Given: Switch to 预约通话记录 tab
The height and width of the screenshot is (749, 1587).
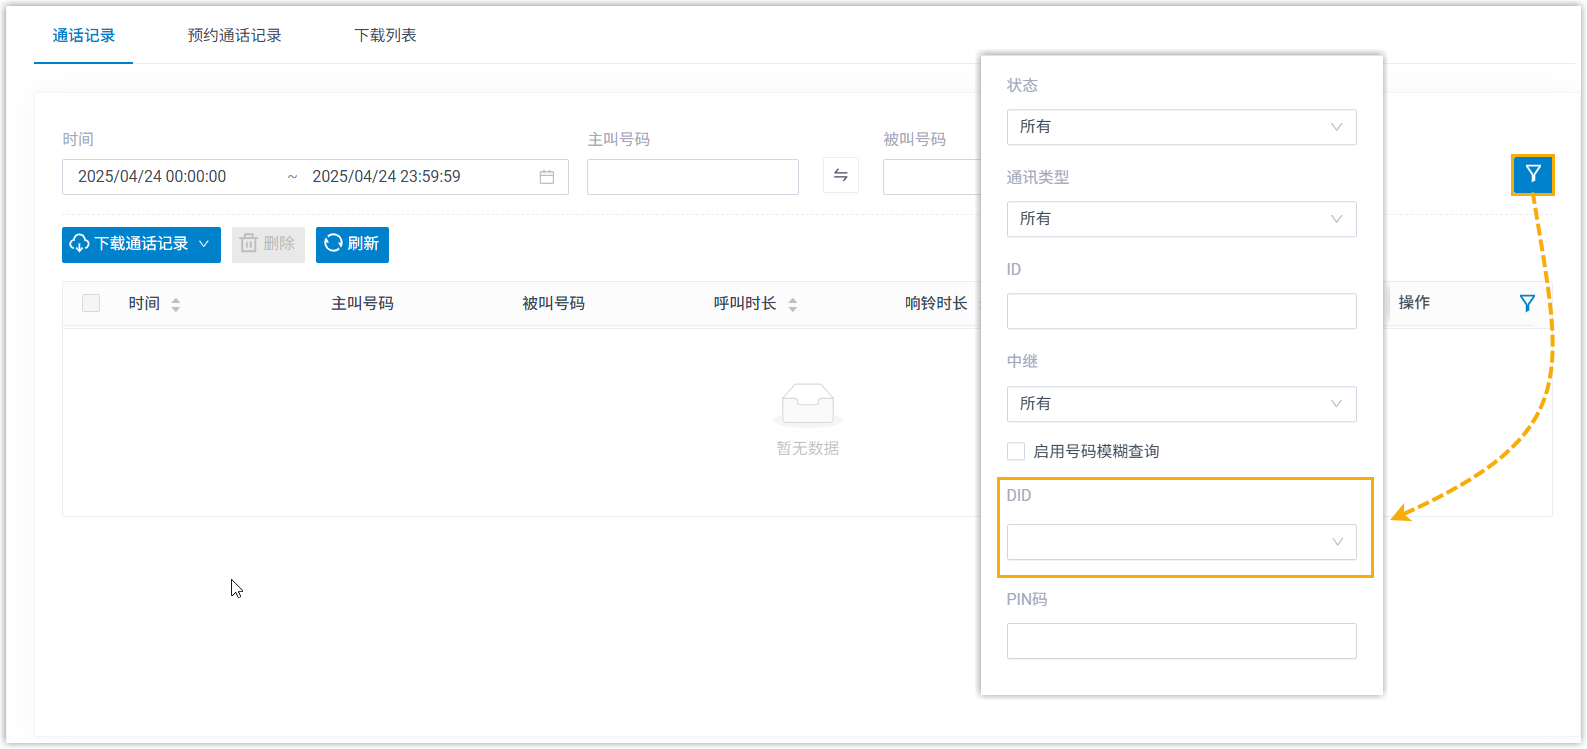Looking at the screenshot, I should [x=234, y=35].
